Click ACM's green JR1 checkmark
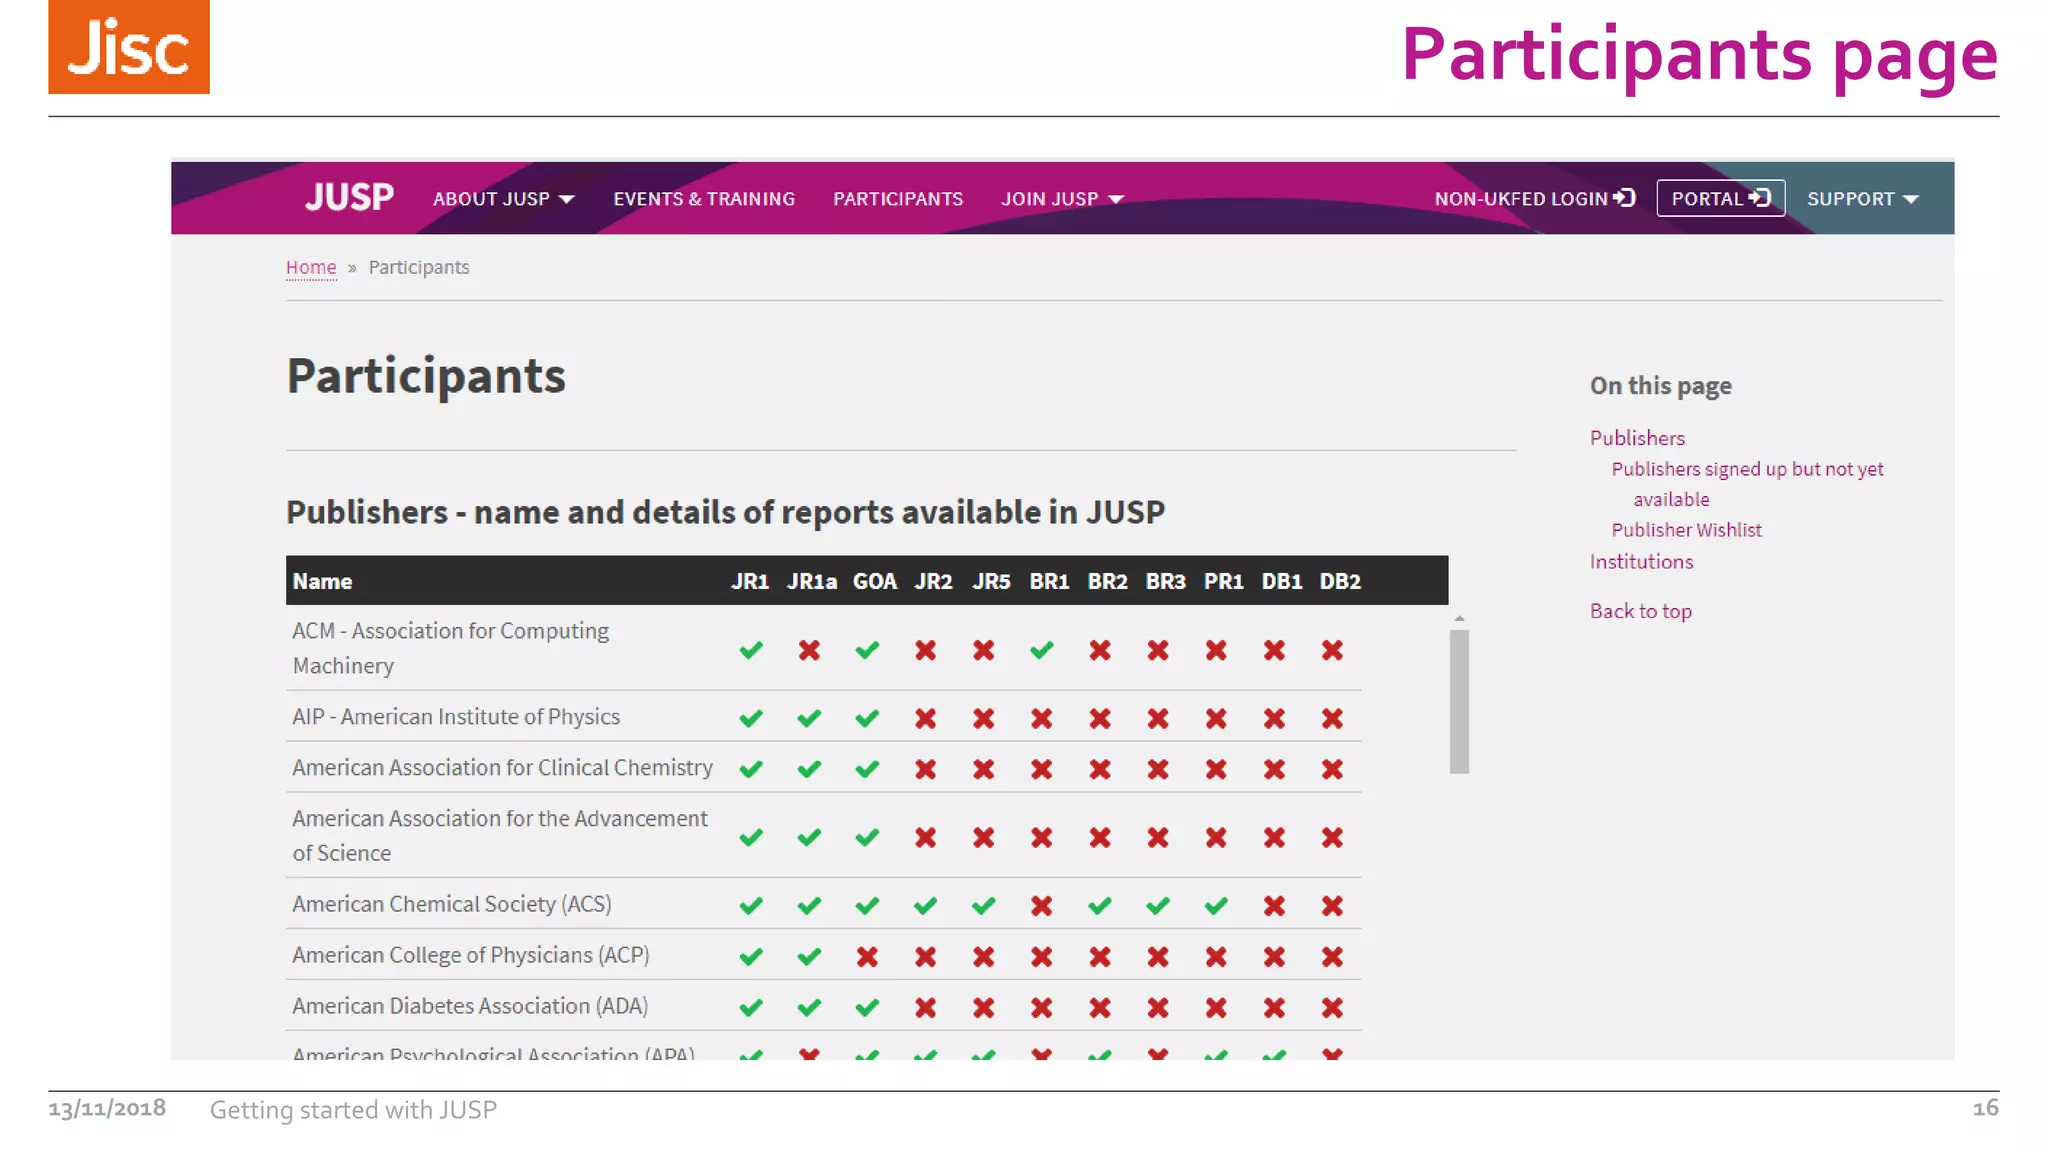The image size is (2048, 1152). pos(751,651)
